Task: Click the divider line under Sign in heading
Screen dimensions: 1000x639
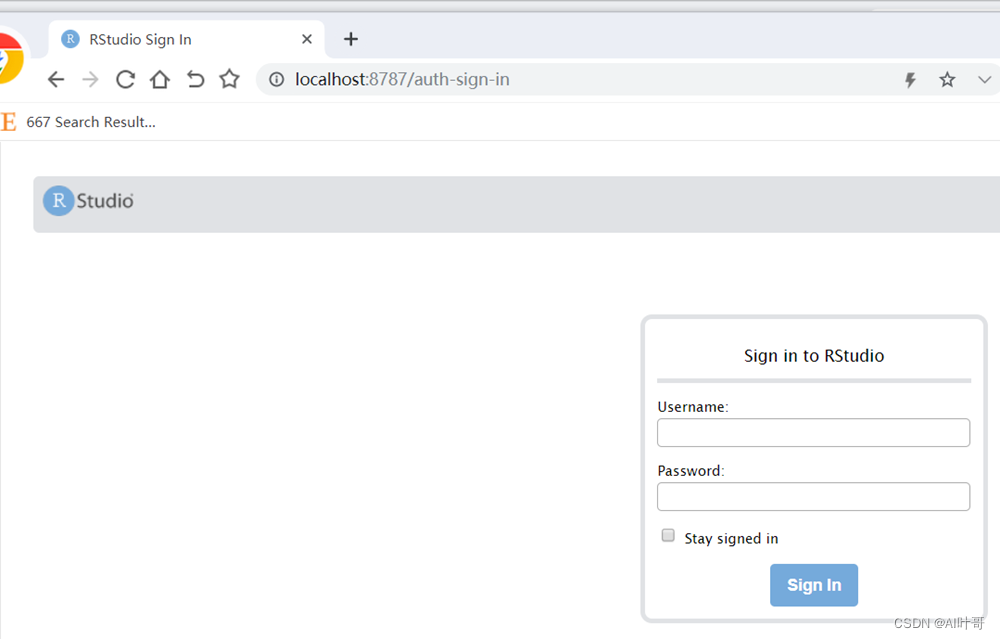Action: tap(813, 380)
